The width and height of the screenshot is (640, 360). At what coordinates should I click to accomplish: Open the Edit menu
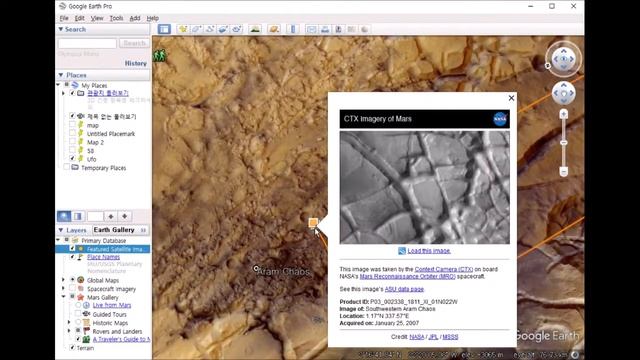click(x=80, y=18)
